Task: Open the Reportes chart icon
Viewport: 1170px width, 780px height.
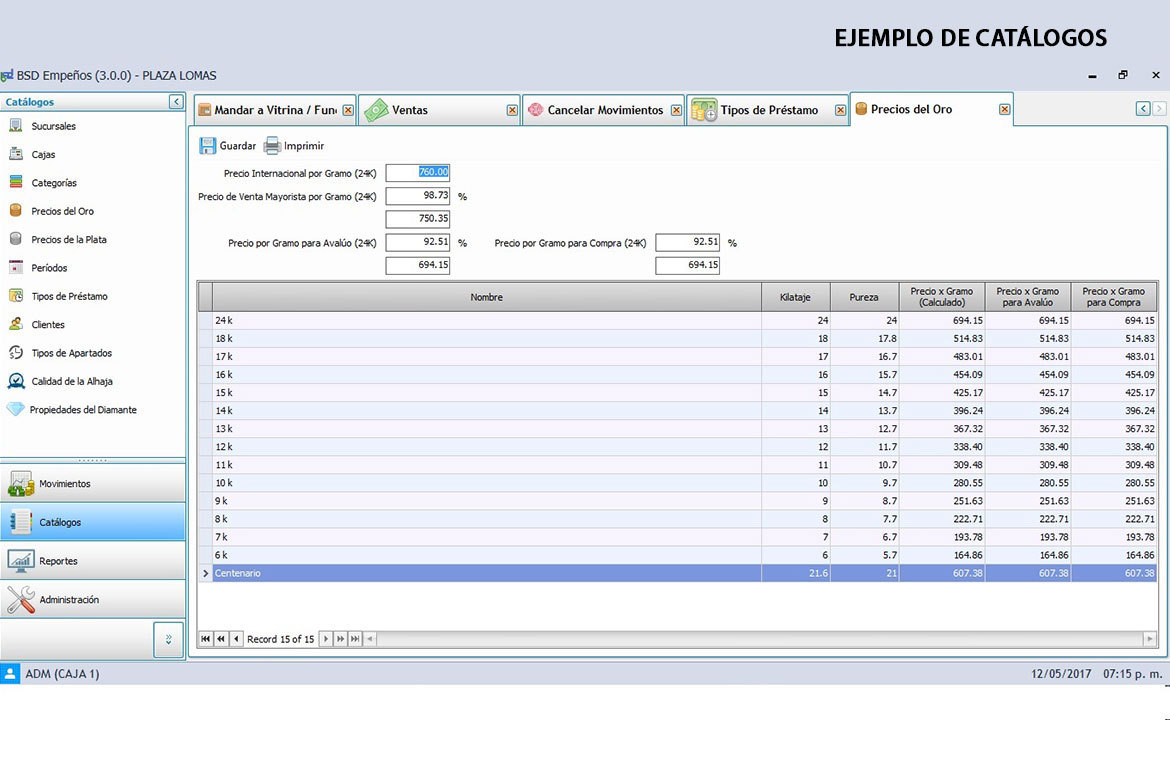Action: [x=21, y=561]
